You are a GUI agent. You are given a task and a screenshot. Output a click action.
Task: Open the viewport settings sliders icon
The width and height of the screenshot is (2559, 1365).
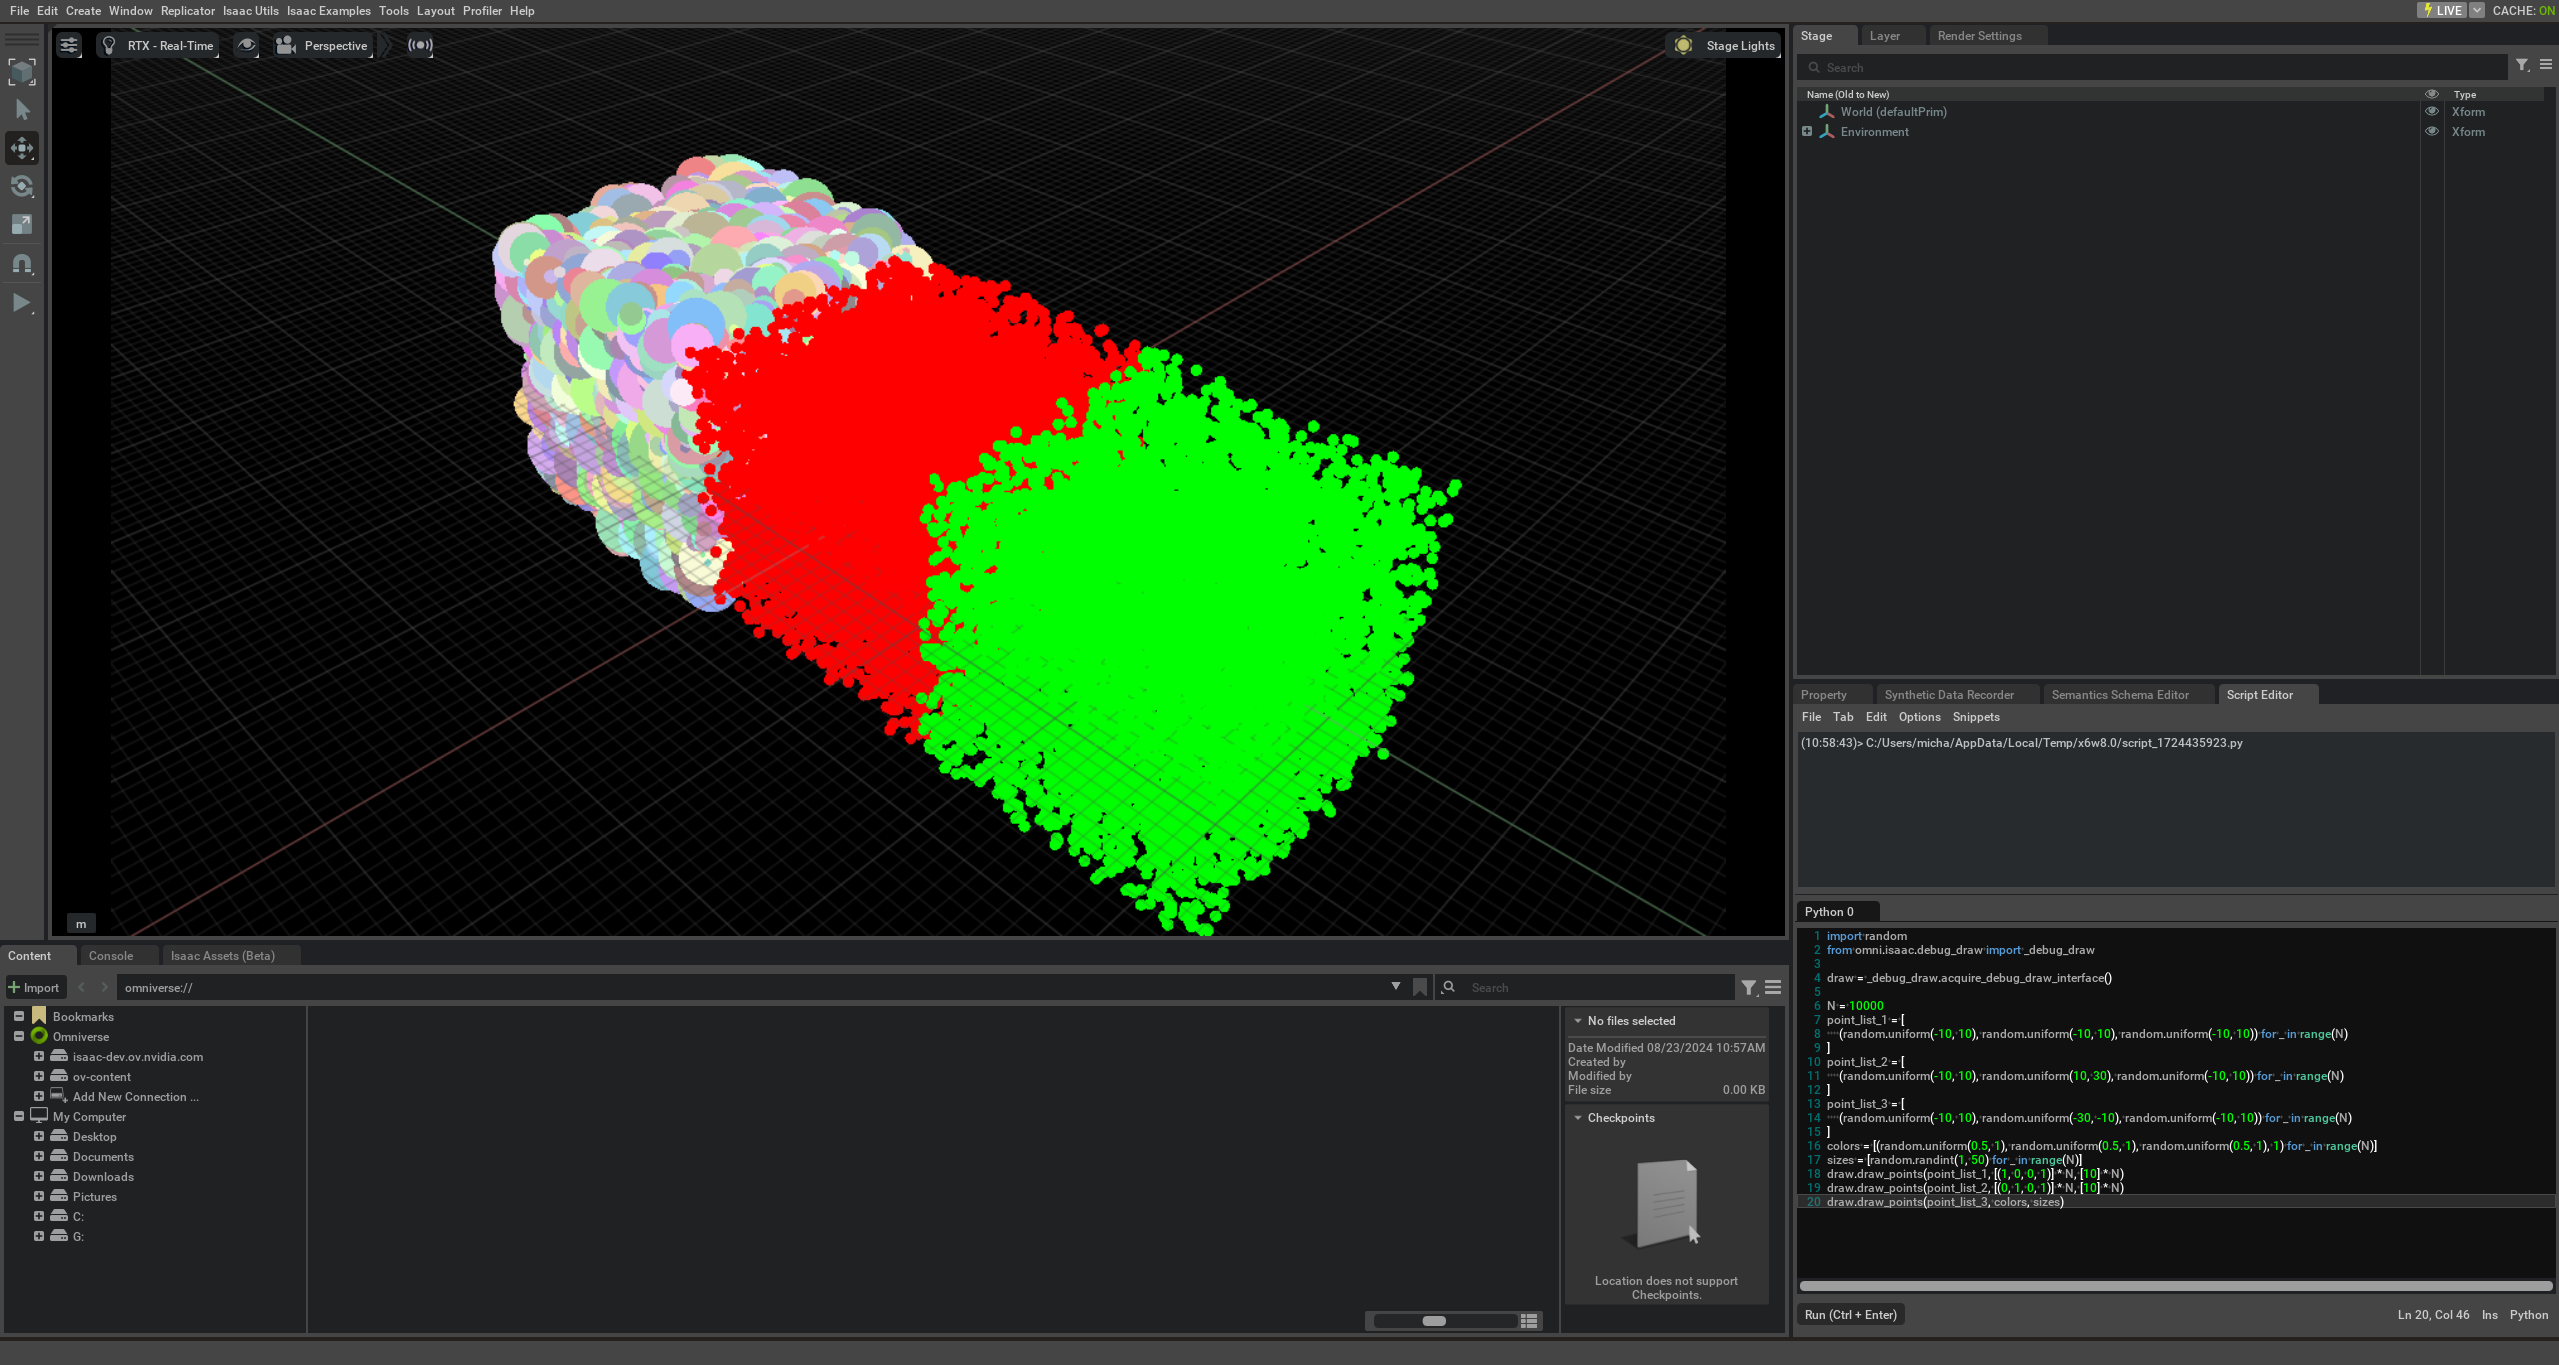[69, 45]
